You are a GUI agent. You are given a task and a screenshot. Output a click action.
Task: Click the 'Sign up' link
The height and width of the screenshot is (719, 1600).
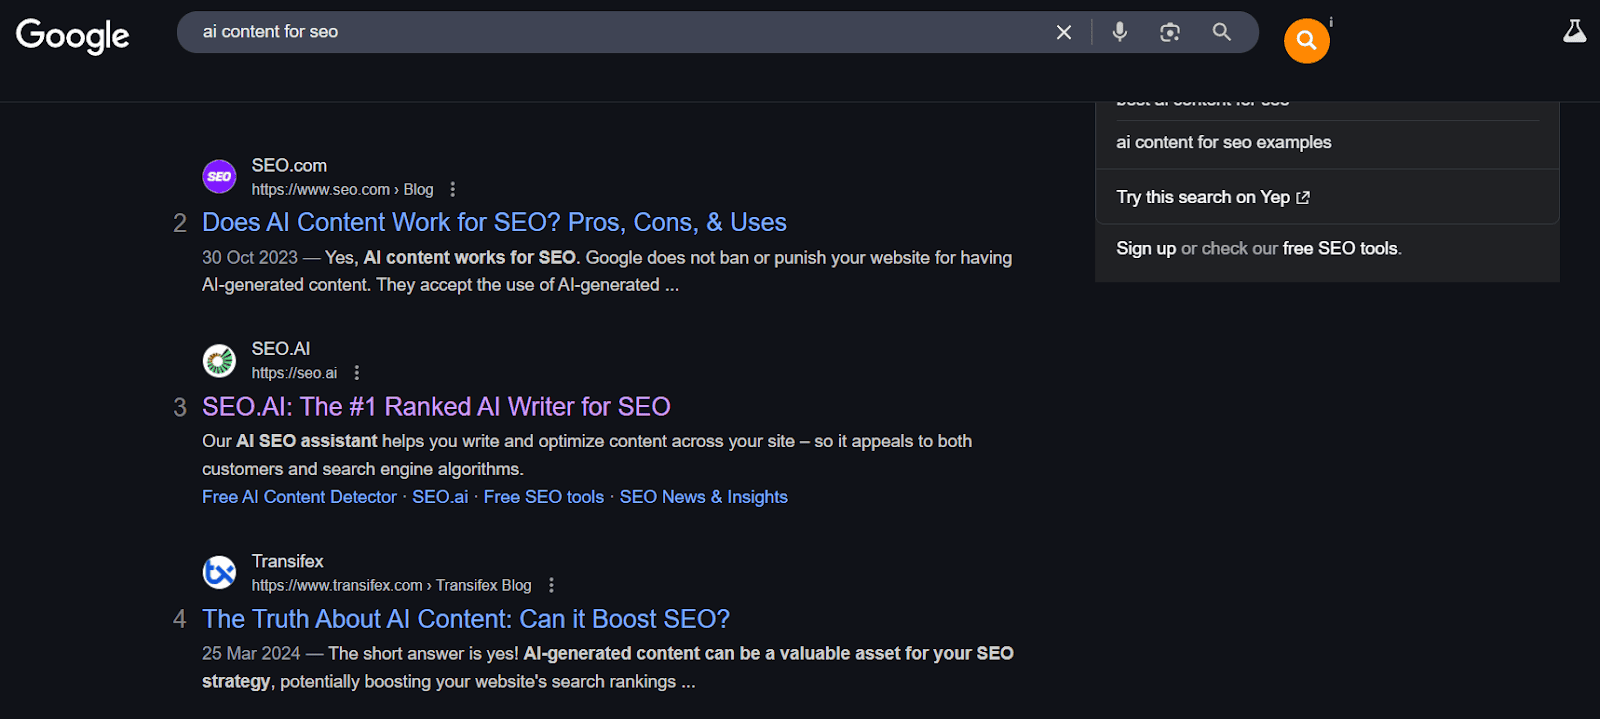tap(1146, 248)
